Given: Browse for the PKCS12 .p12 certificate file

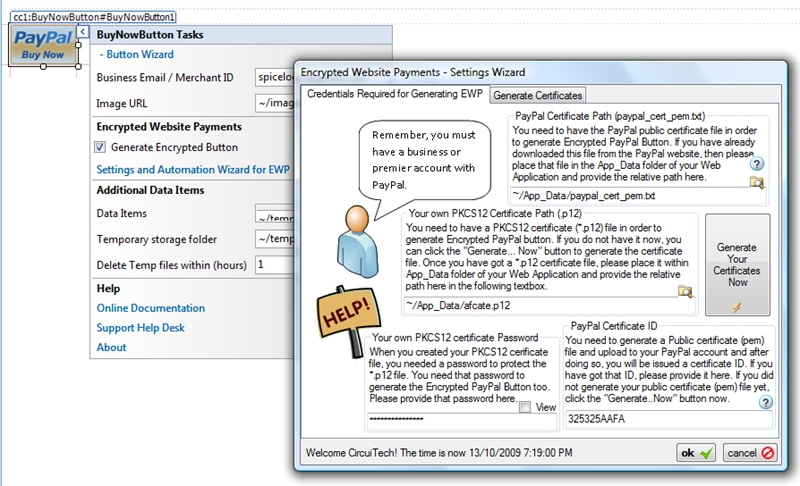Looking at the screenshot, I should click(x=685, y=291).
